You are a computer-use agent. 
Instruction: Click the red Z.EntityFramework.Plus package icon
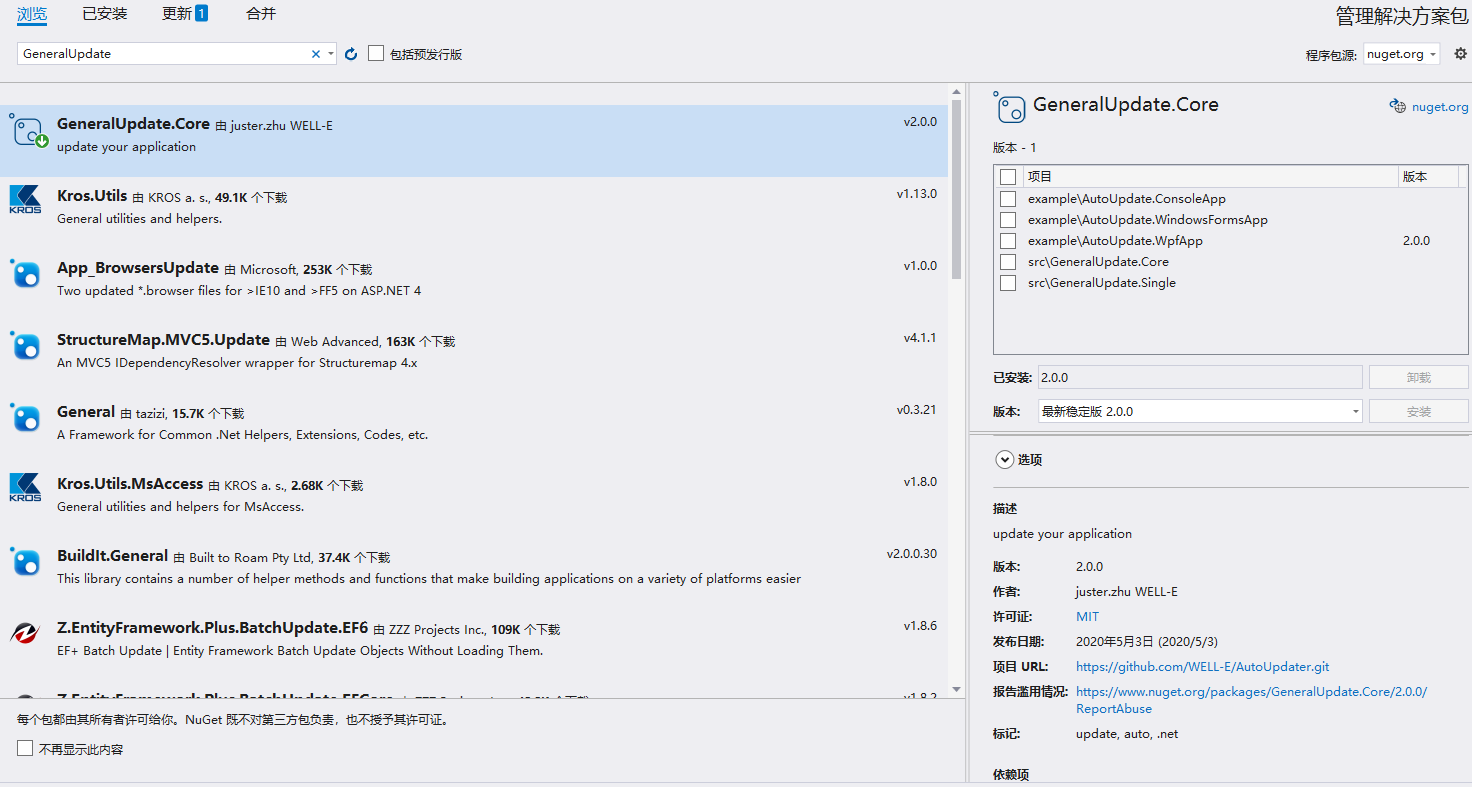coord(25,630)
